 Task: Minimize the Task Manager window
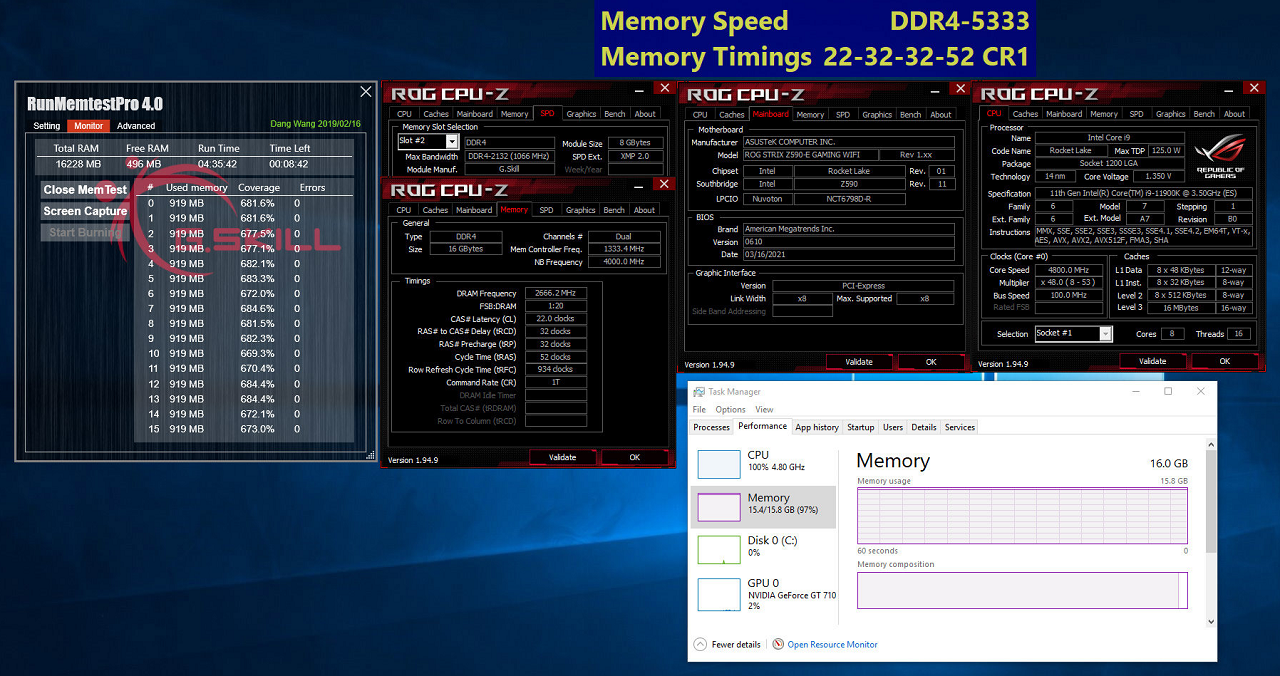pyautogui.click(x=1135, y=392)
